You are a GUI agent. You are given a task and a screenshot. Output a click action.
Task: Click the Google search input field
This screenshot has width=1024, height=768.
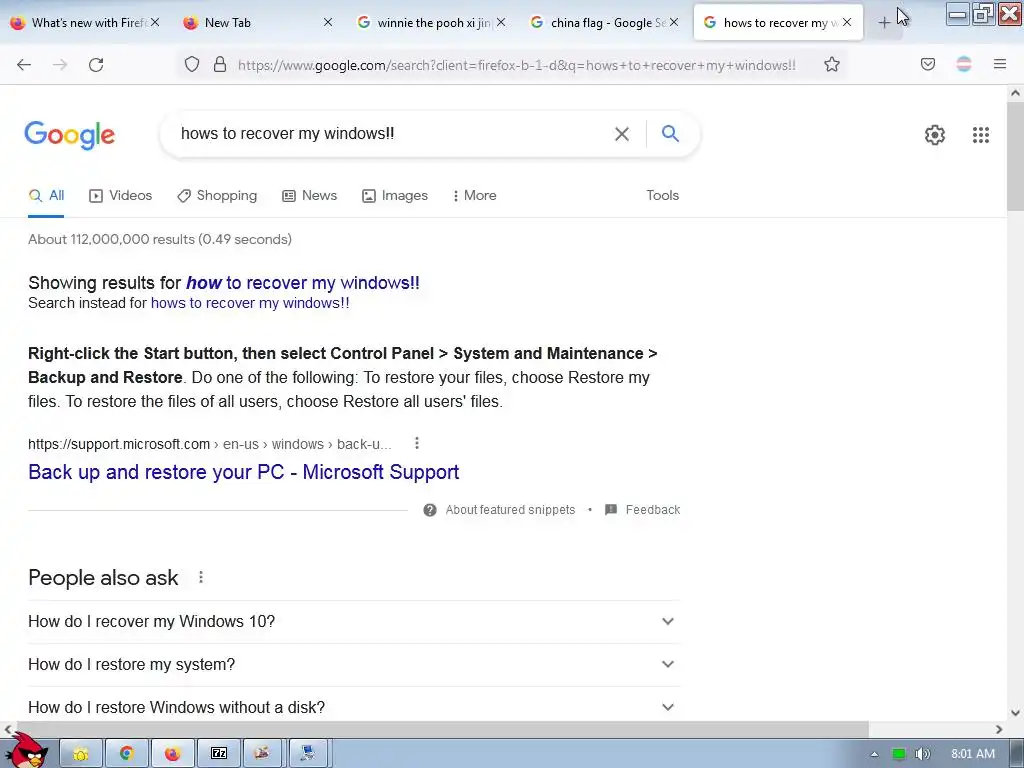pyautogui.click(x=392, y=134)
